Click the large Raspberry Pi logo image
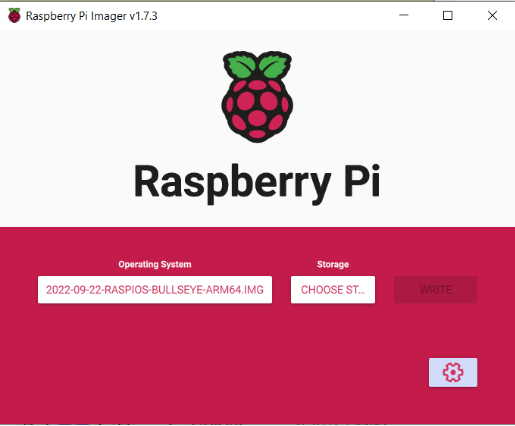Screen dimensions: 515x426 (257, 97)
